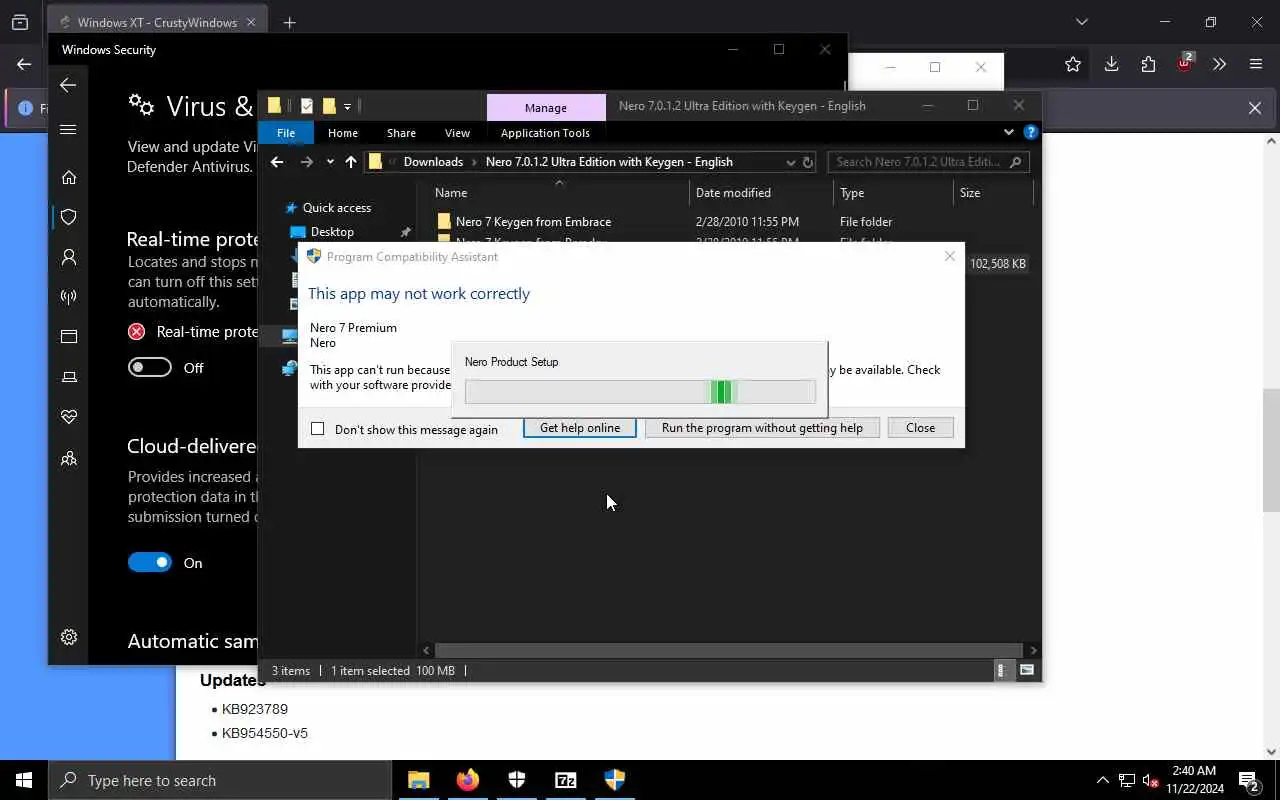Screen dimensions: 1280x800
Task: Switch to large icons view button
Action: pyautogui.click(x=1027, y=670)
